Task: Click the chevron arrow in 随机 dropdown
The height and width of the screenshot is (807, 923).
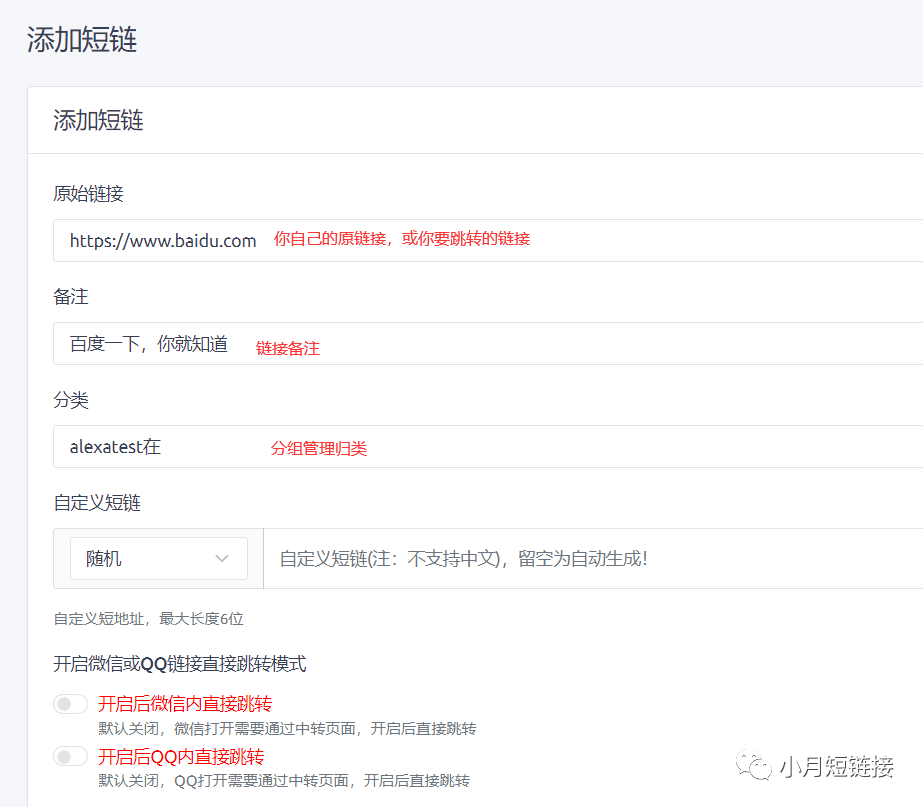Action: coord(222,558)
